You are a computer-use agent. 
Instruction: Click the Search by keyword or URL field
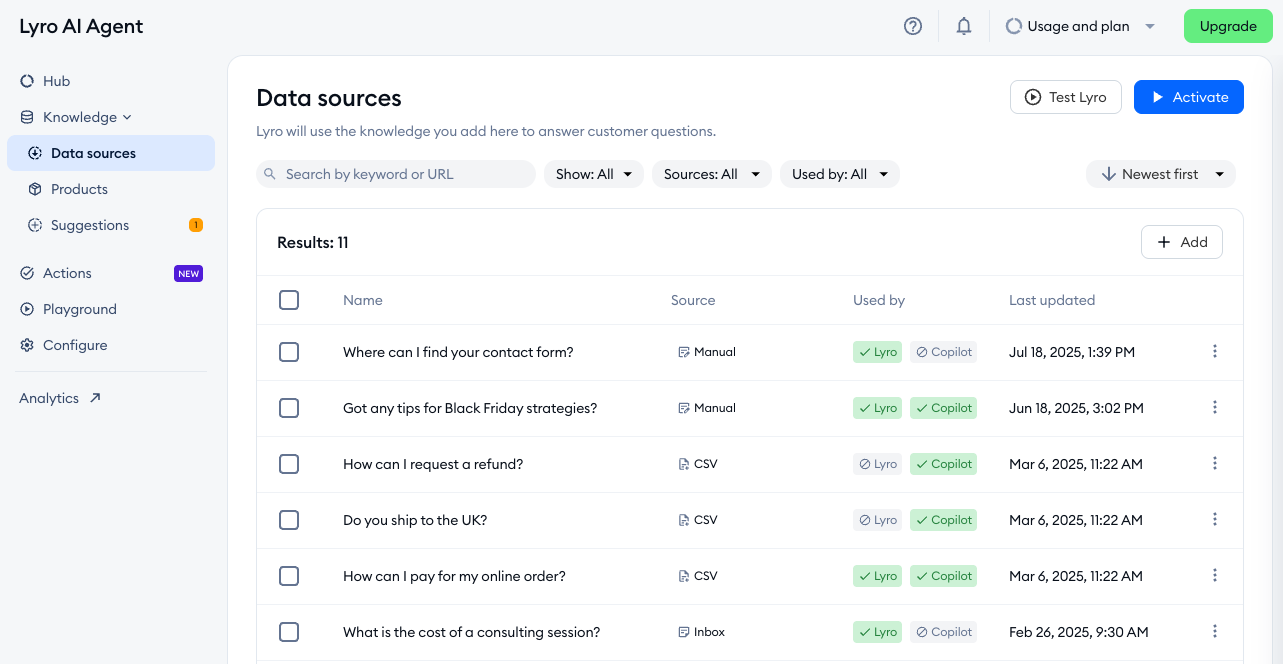point(396,174)
